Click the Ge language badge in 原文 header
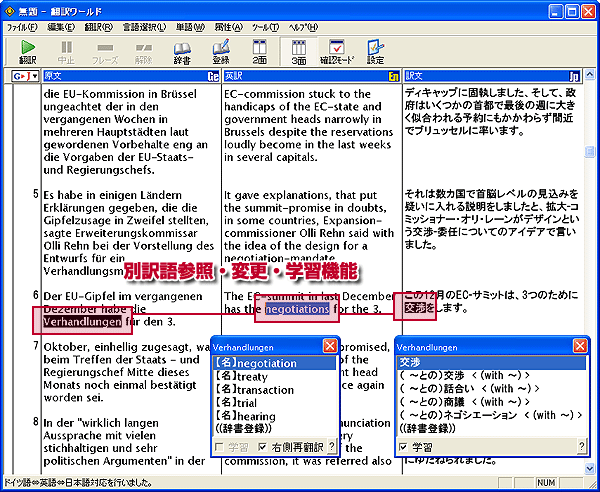 click(x=213, y=76)
